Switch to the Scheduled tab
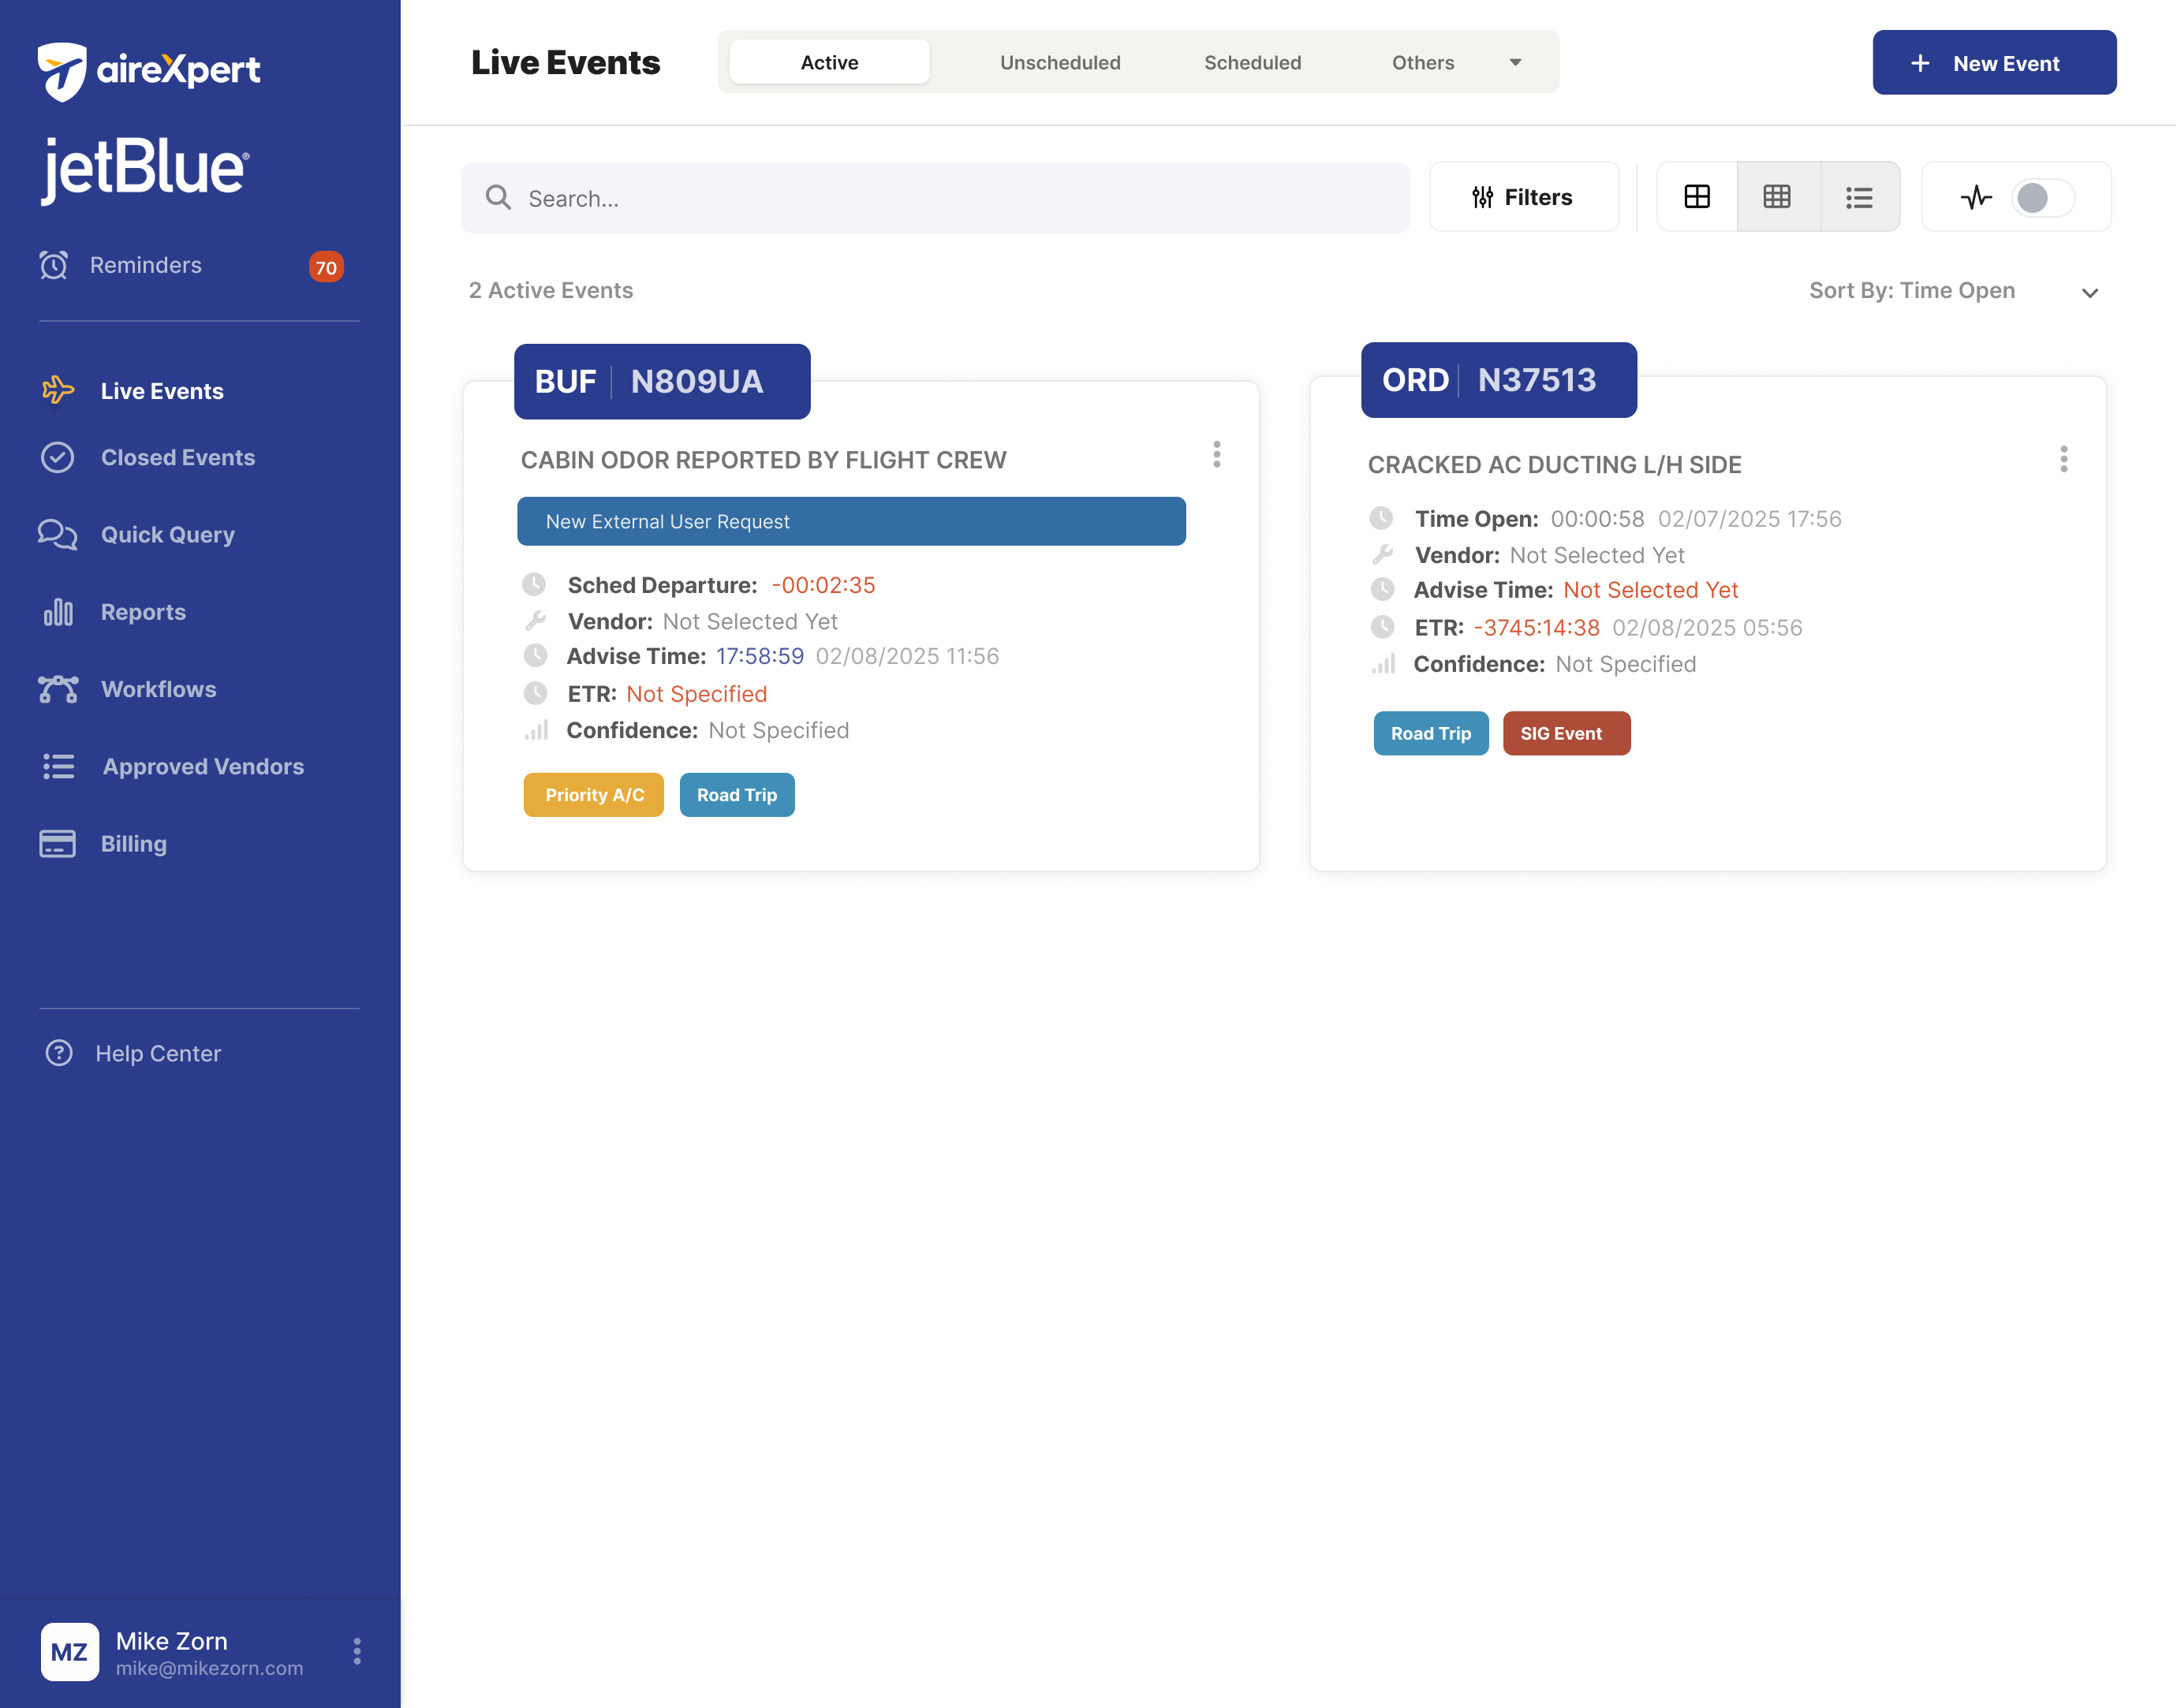 pos(1252,62)
